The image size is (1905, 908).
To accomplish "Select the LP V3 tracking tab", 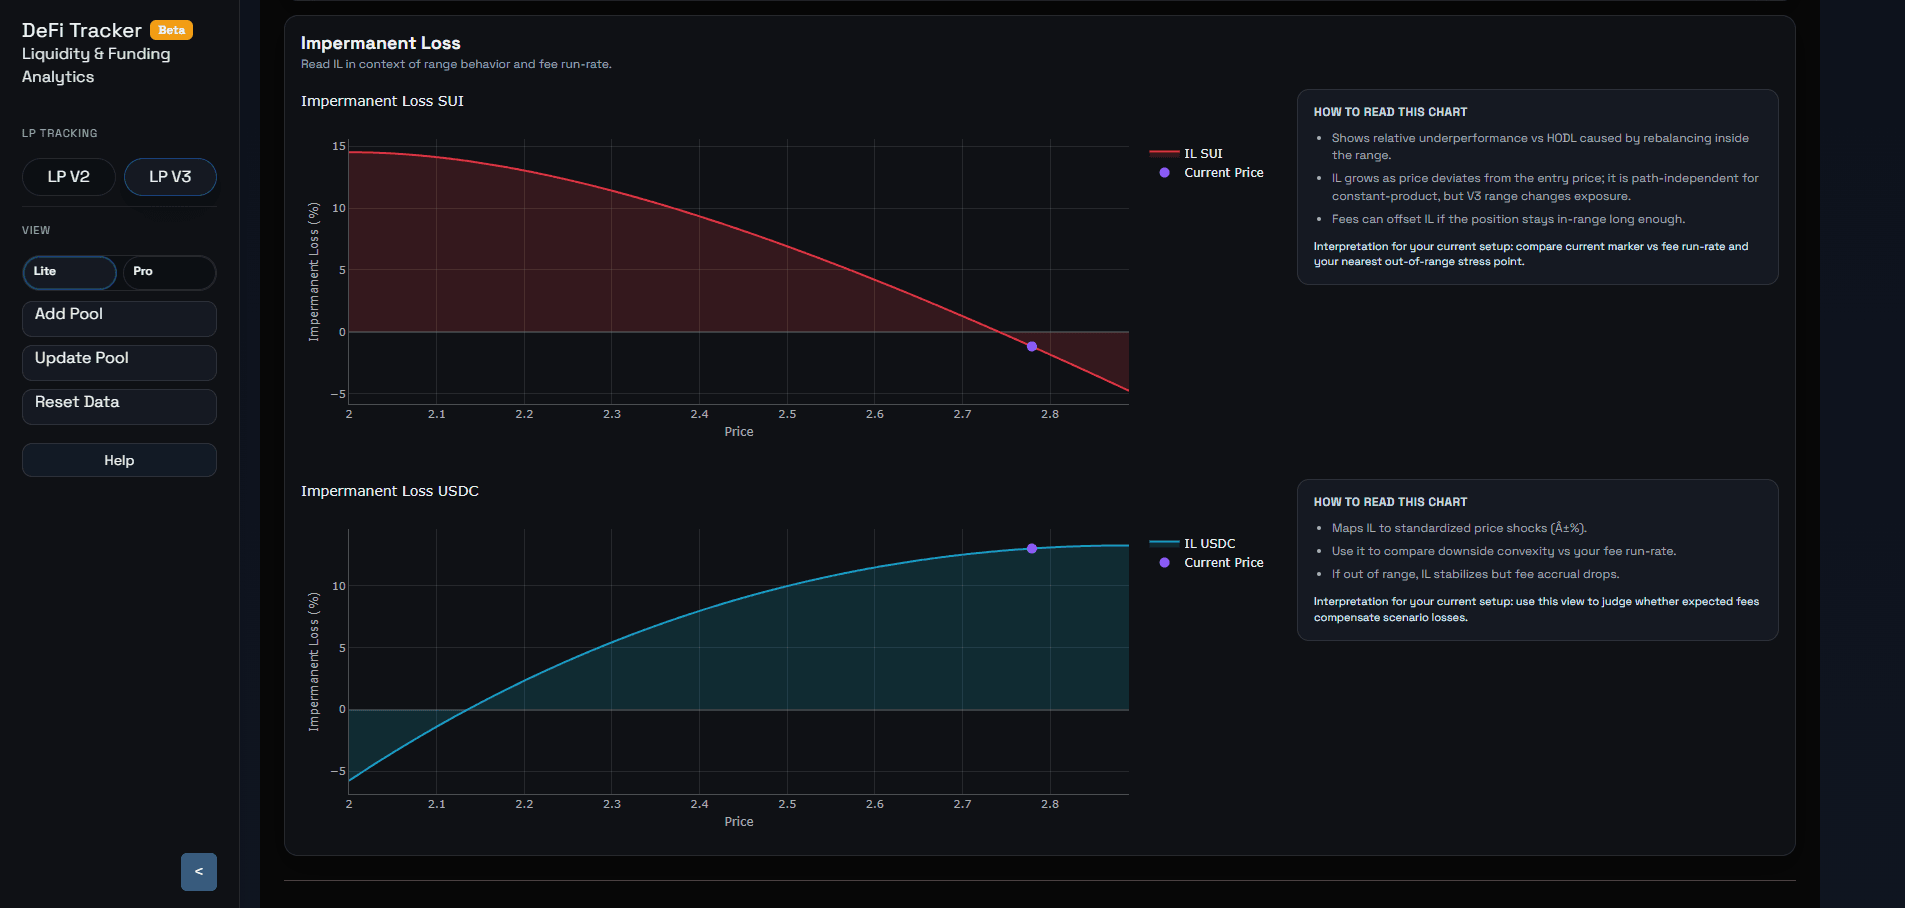I will click(x=170, y=176).
